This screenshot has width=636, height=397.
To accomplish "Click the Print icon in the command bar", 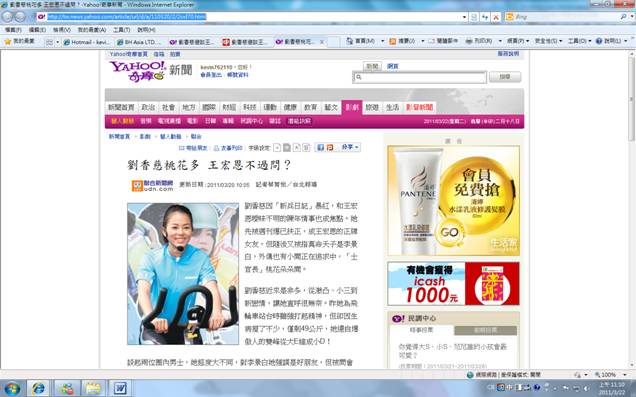I will click(x=468, y=41).
